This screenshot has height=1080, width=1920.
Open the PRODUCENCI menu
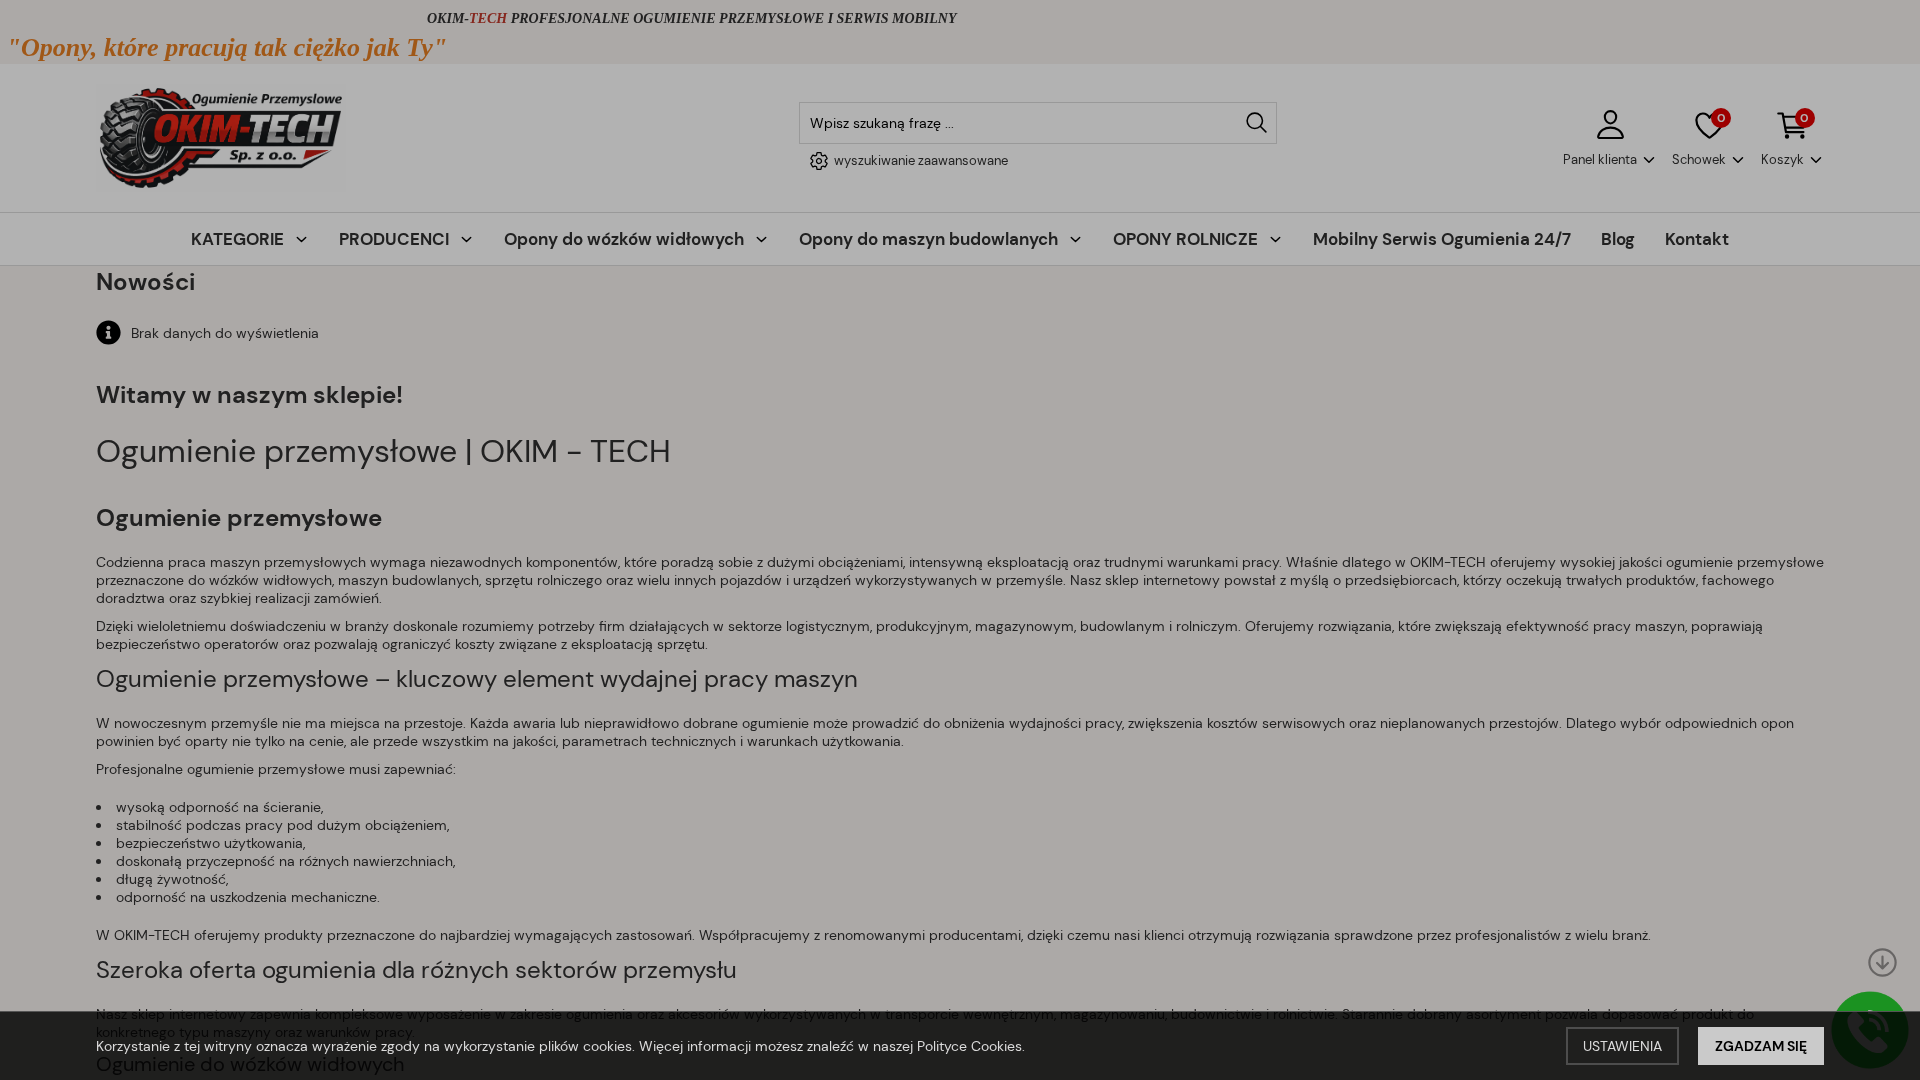405,239
